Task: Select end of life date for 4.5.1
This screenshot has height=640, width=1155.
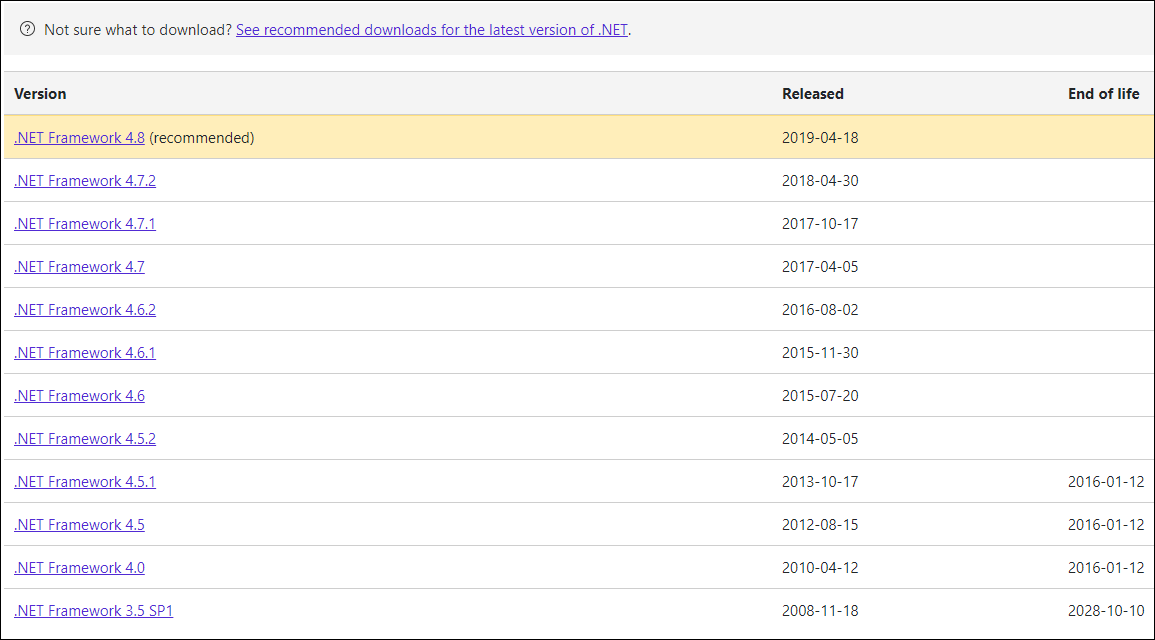Action: pyautogui.click(x=1106, y=482)
